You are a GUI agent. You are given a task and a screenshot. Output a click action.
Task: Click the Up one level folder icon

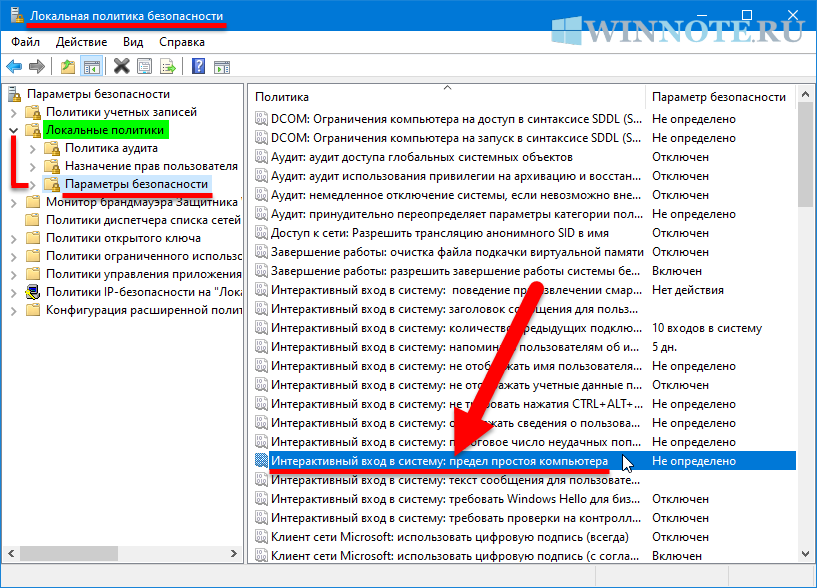click(67, 67)
